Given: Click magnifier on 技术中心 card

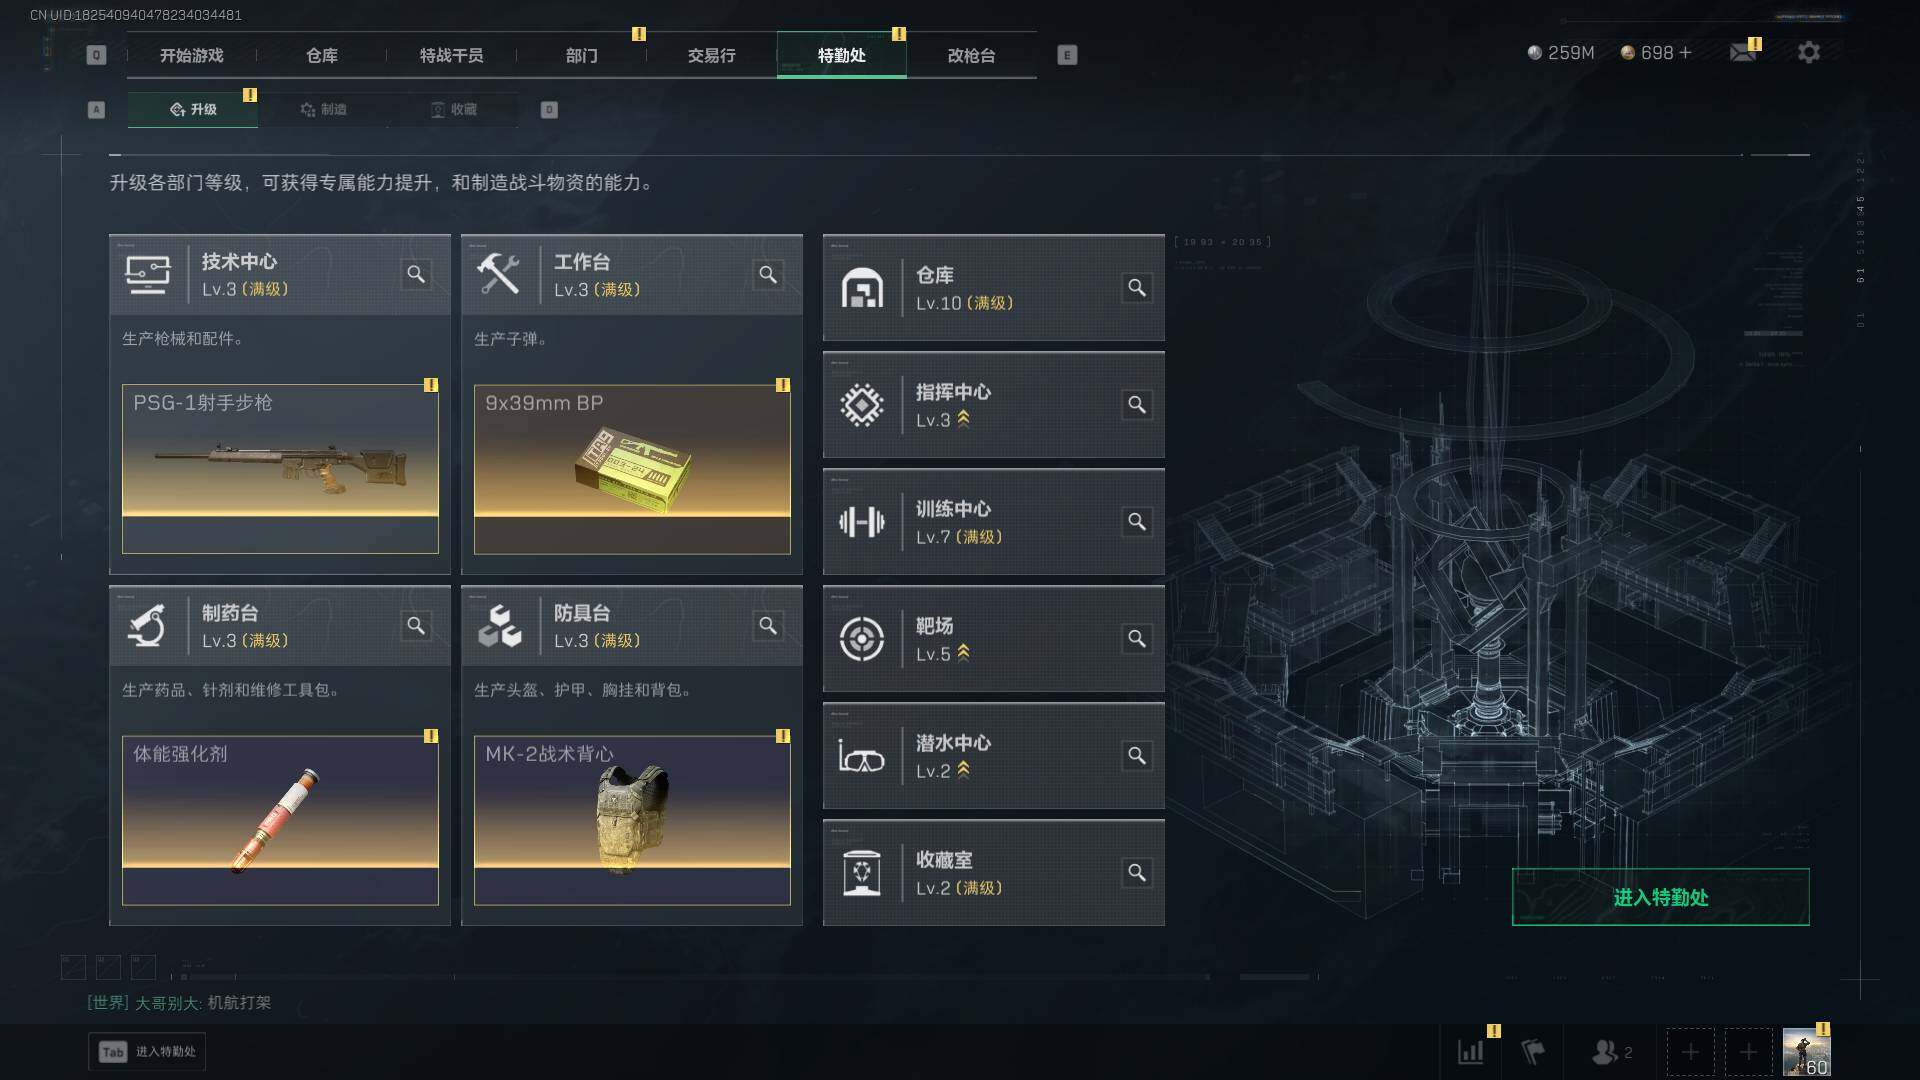Looking at the screenshot, I should click(x=416, y=274).
